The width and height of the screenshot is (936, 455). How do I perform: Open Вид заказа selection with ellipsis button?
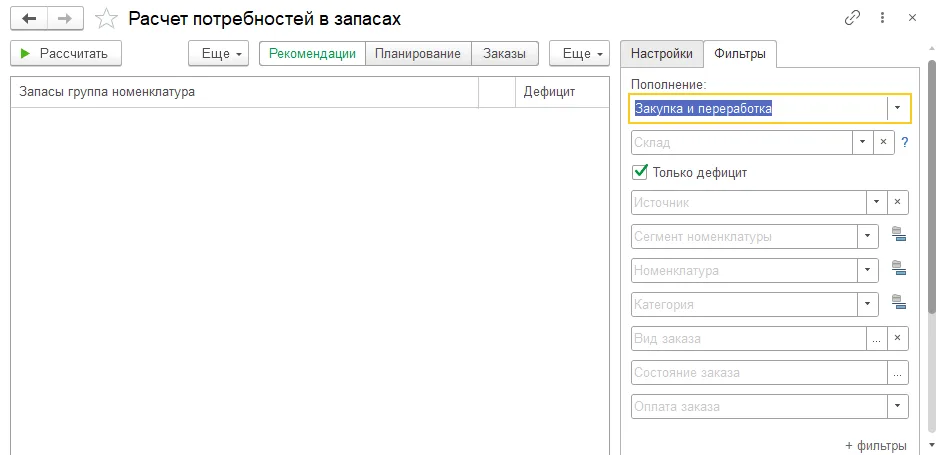tap(876, 339)
